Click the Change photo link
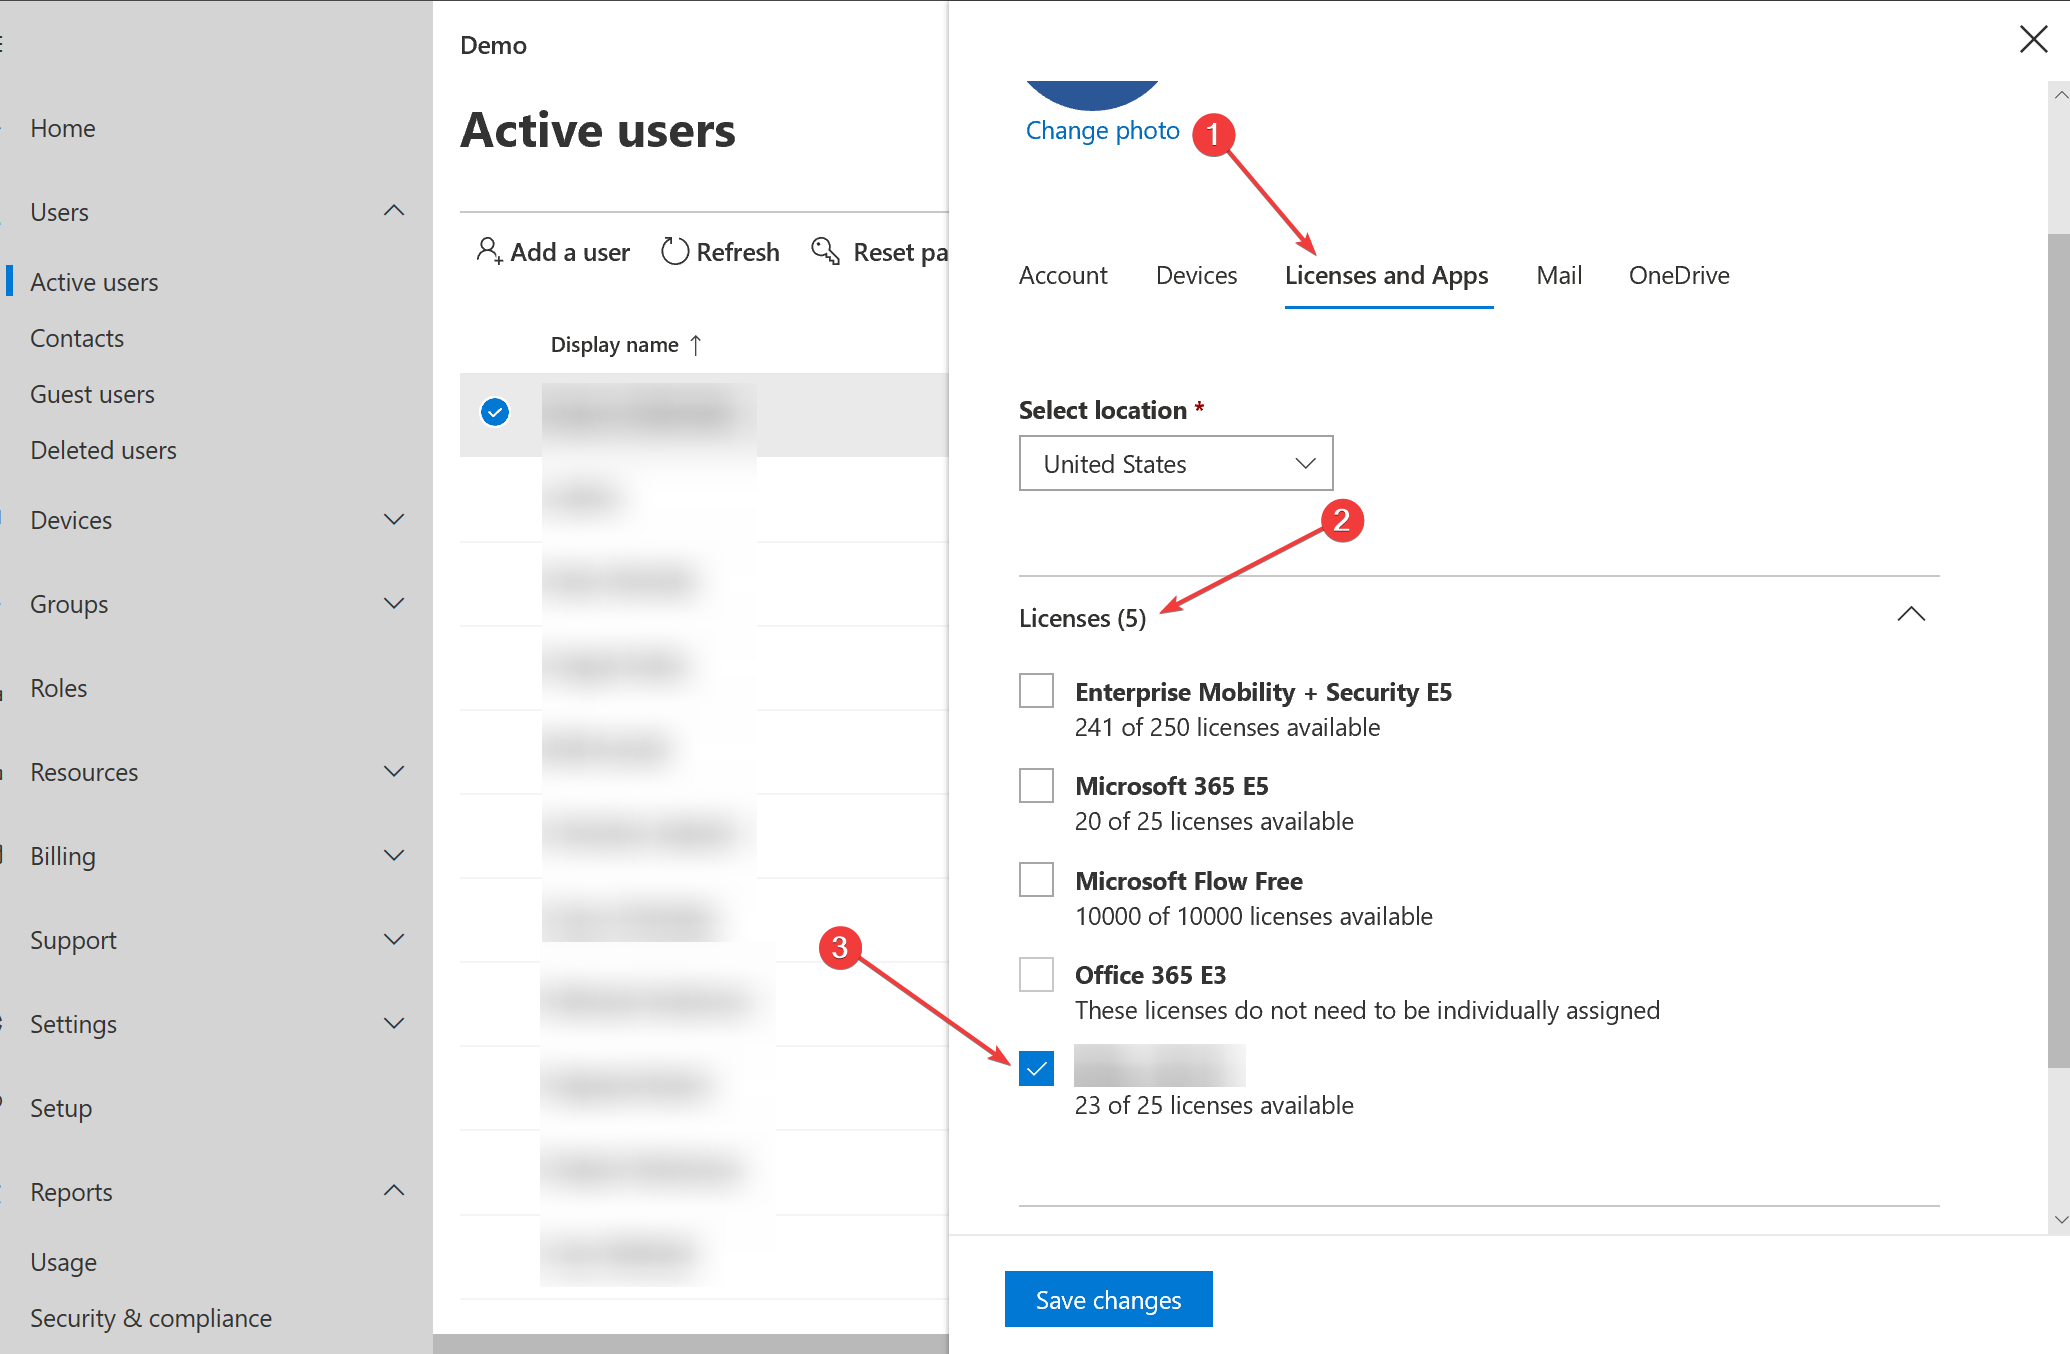Screen dimensions: 2070x1354 (x=1102, y=130)
